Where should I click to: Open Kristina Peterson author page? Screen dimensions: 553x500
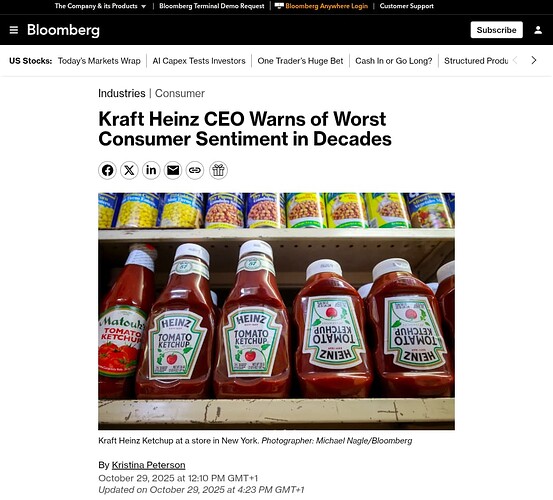click(x=148, y=465)
